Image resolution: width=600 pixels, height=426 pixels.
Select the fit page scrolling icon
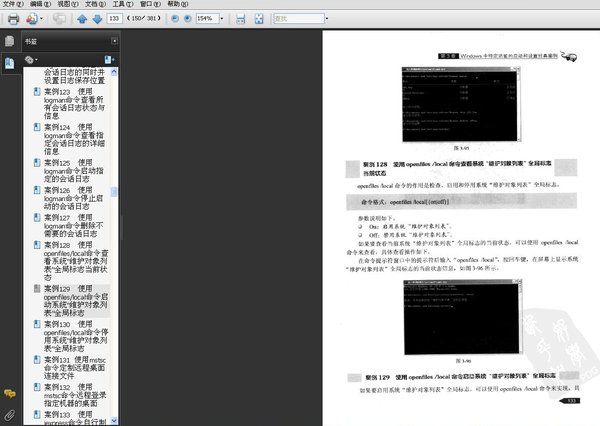(241, 18)
